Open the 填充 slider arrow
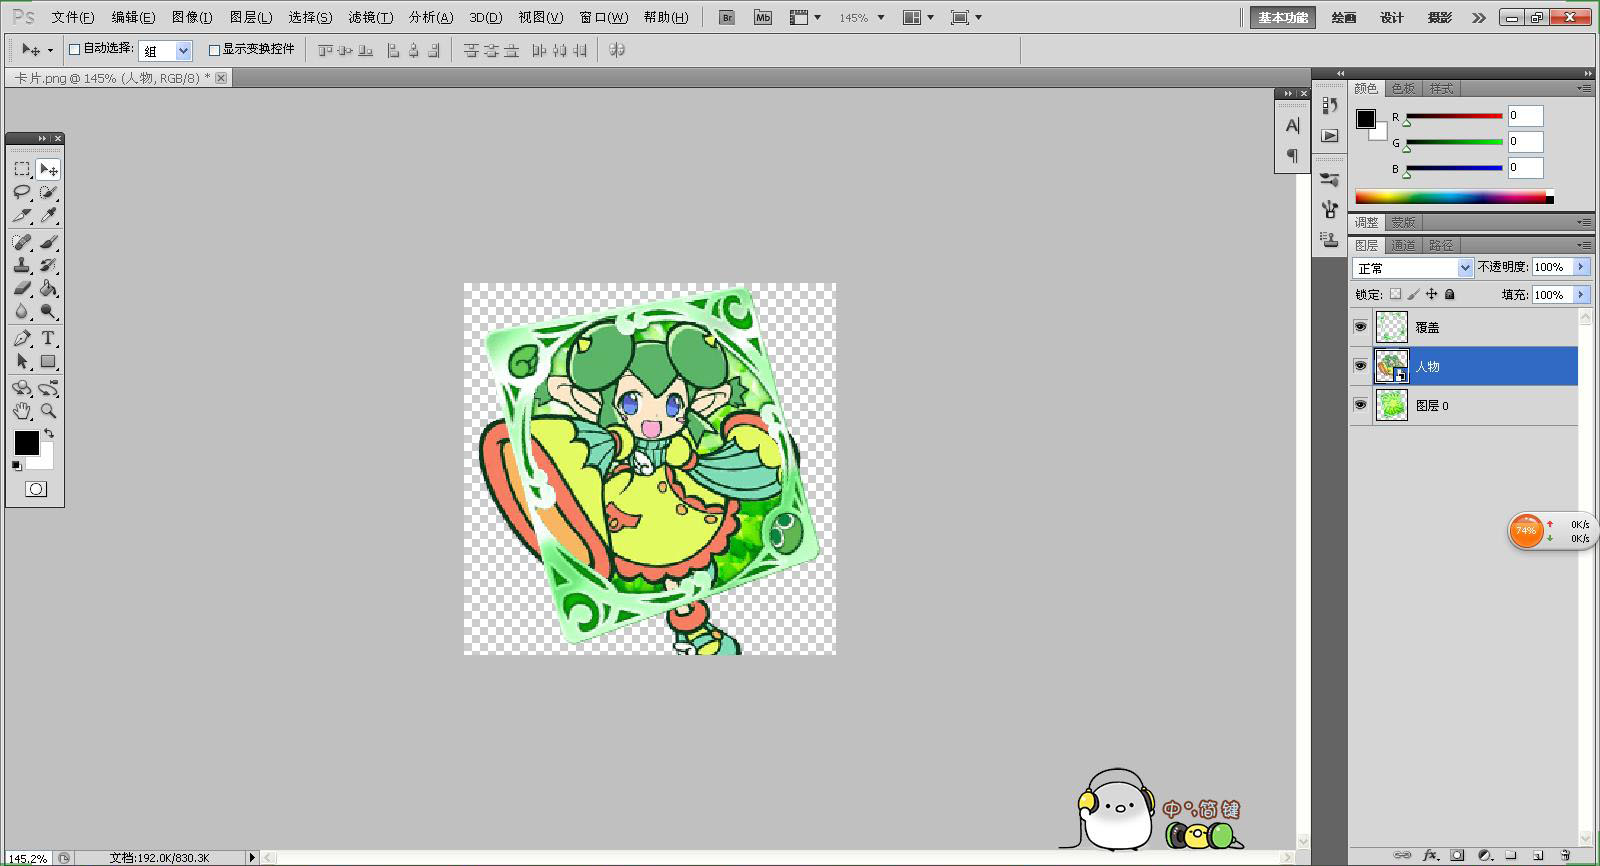1600x866 pixels. tap(1581, 294)
